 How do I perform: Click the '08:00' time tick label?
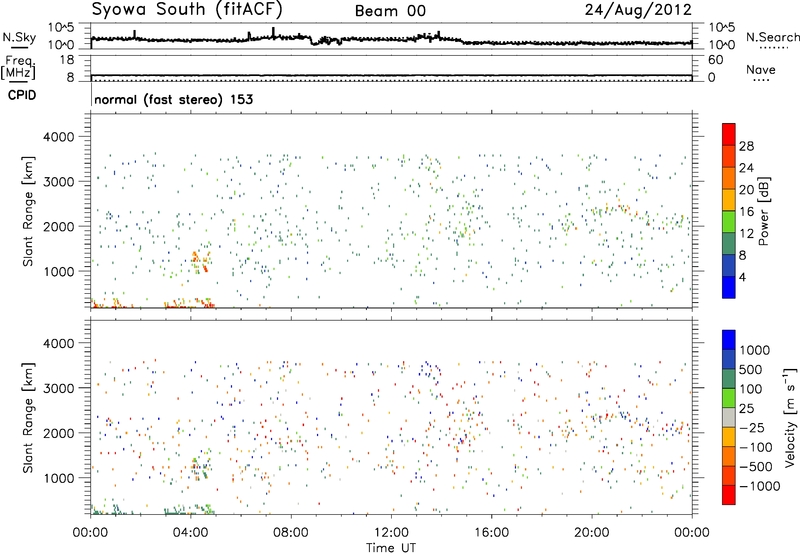click(291, 533)
